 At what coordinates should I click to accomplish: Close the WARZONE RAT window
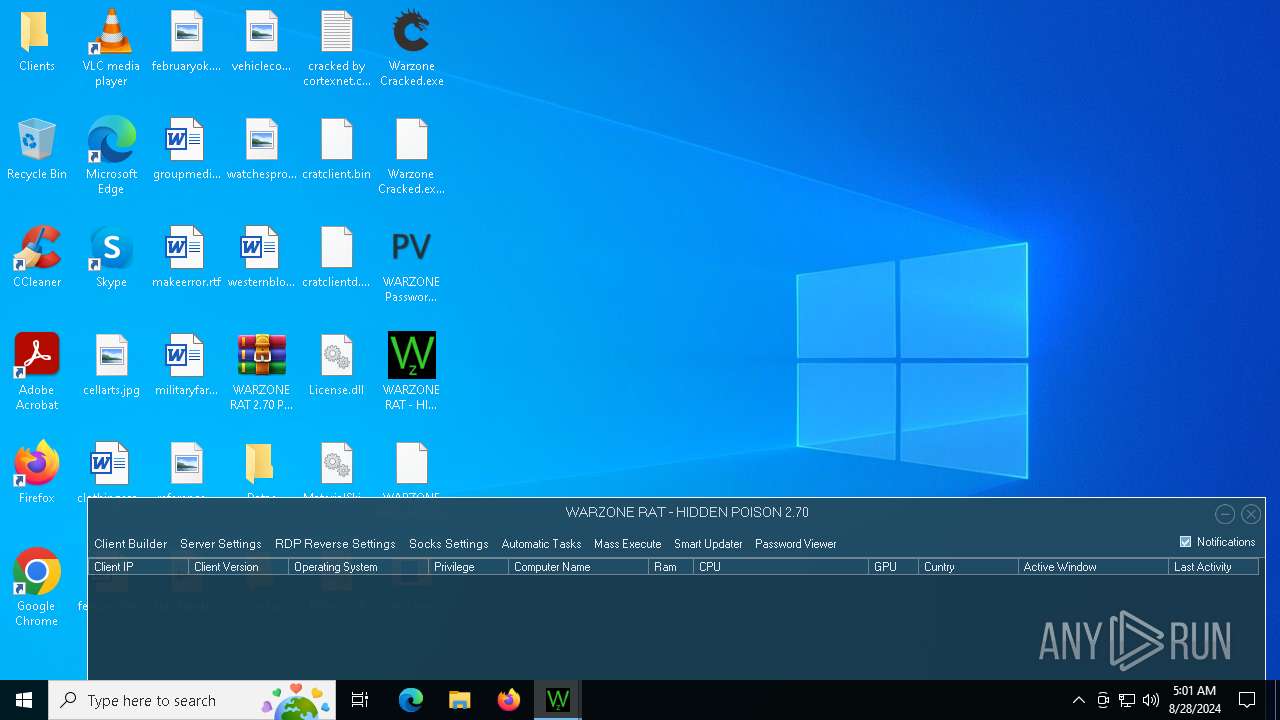point(1251,514)
